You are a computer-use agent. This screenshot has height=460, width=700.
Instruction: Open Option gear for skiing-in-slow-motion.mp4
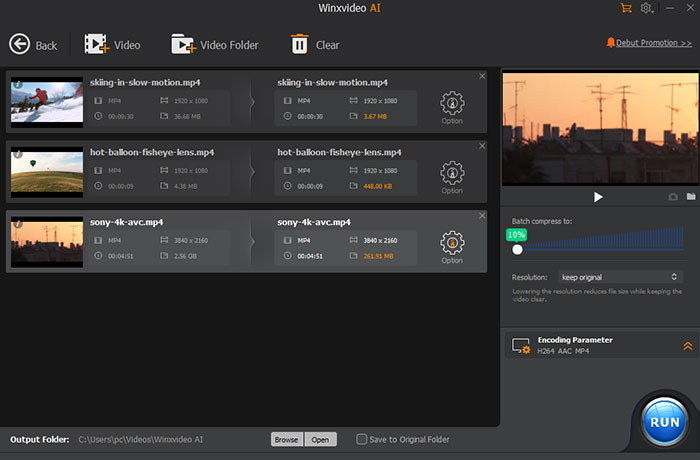pyautogui.click(x=452, y=103)
